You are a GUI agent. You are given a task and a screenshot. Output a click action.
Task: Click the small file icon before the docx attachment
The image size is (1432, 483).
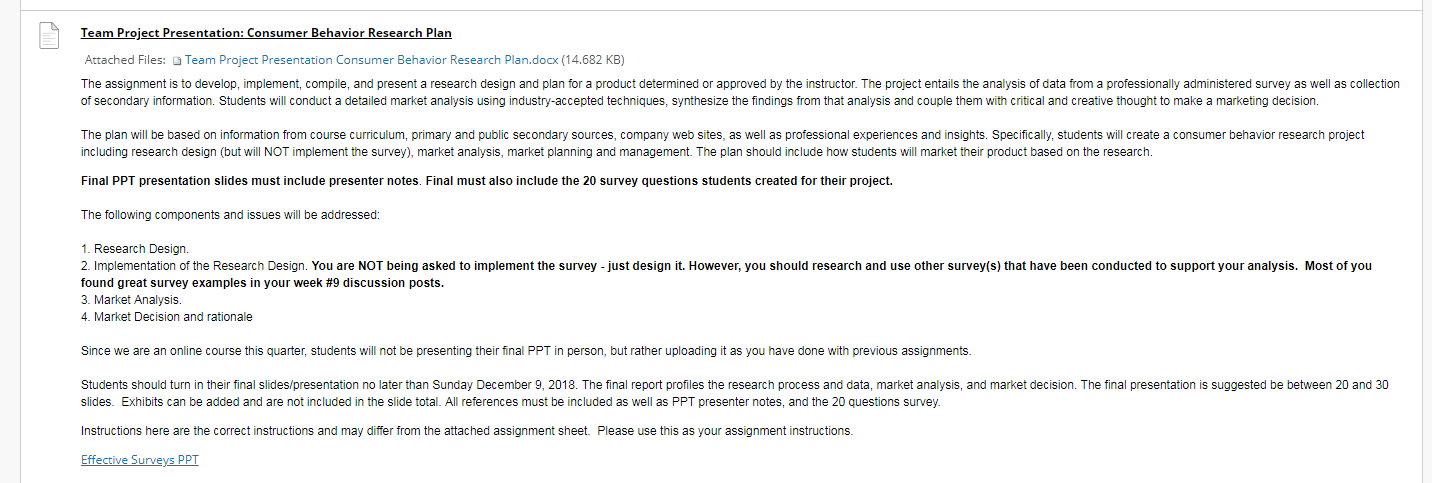[x=177, y=61]
